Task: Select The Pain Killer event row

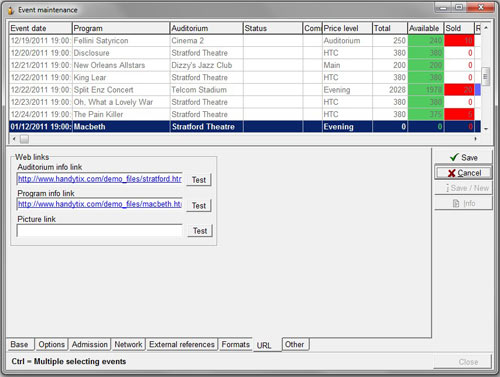Action: click(x=245, y=114)
